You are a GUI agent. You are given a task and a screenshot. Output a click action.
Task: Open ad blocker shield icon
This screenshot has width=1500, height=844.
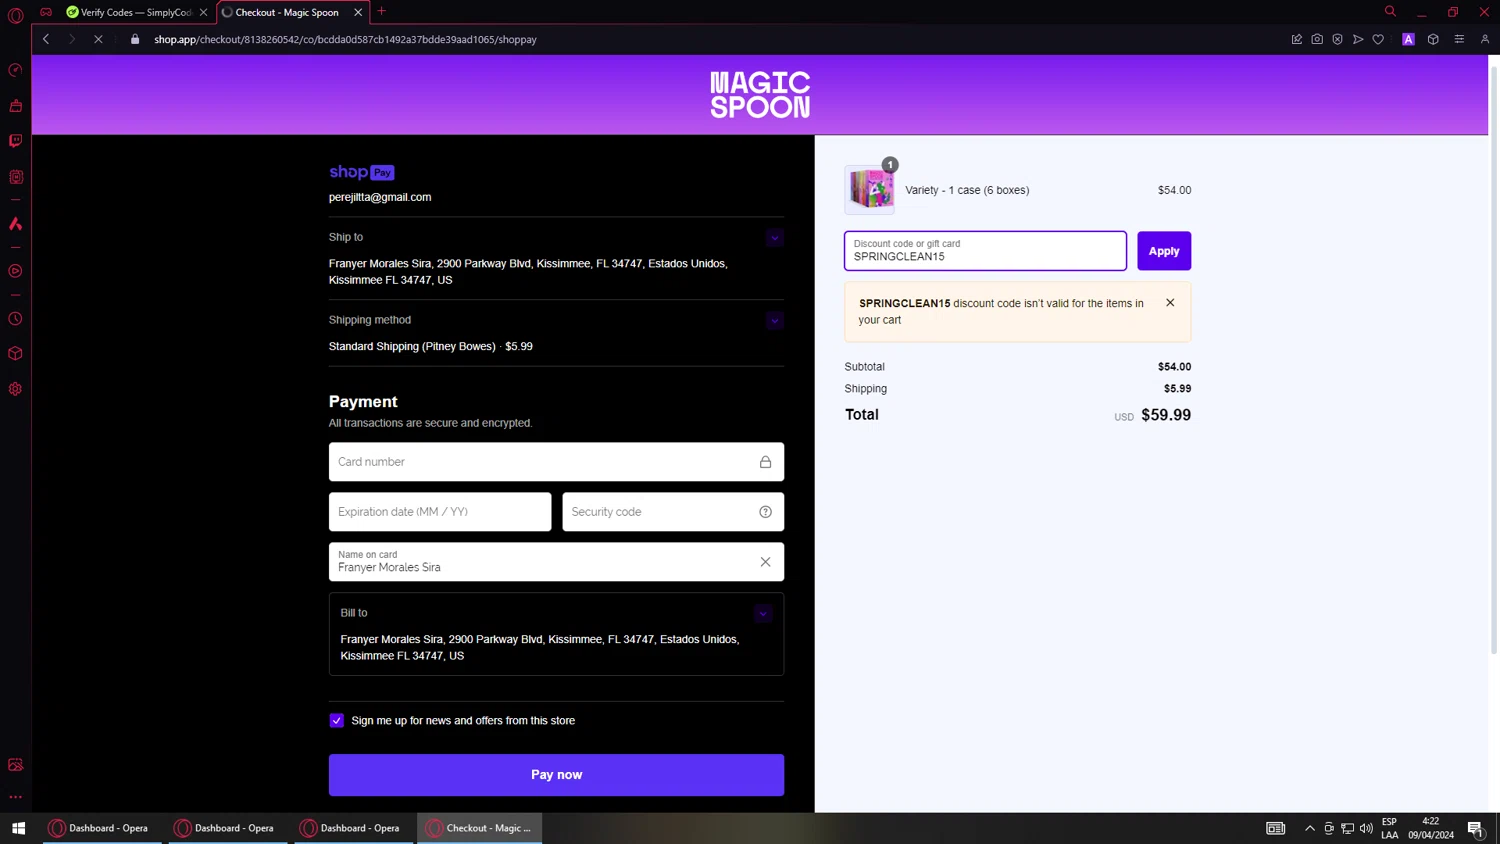point(1337,39)
